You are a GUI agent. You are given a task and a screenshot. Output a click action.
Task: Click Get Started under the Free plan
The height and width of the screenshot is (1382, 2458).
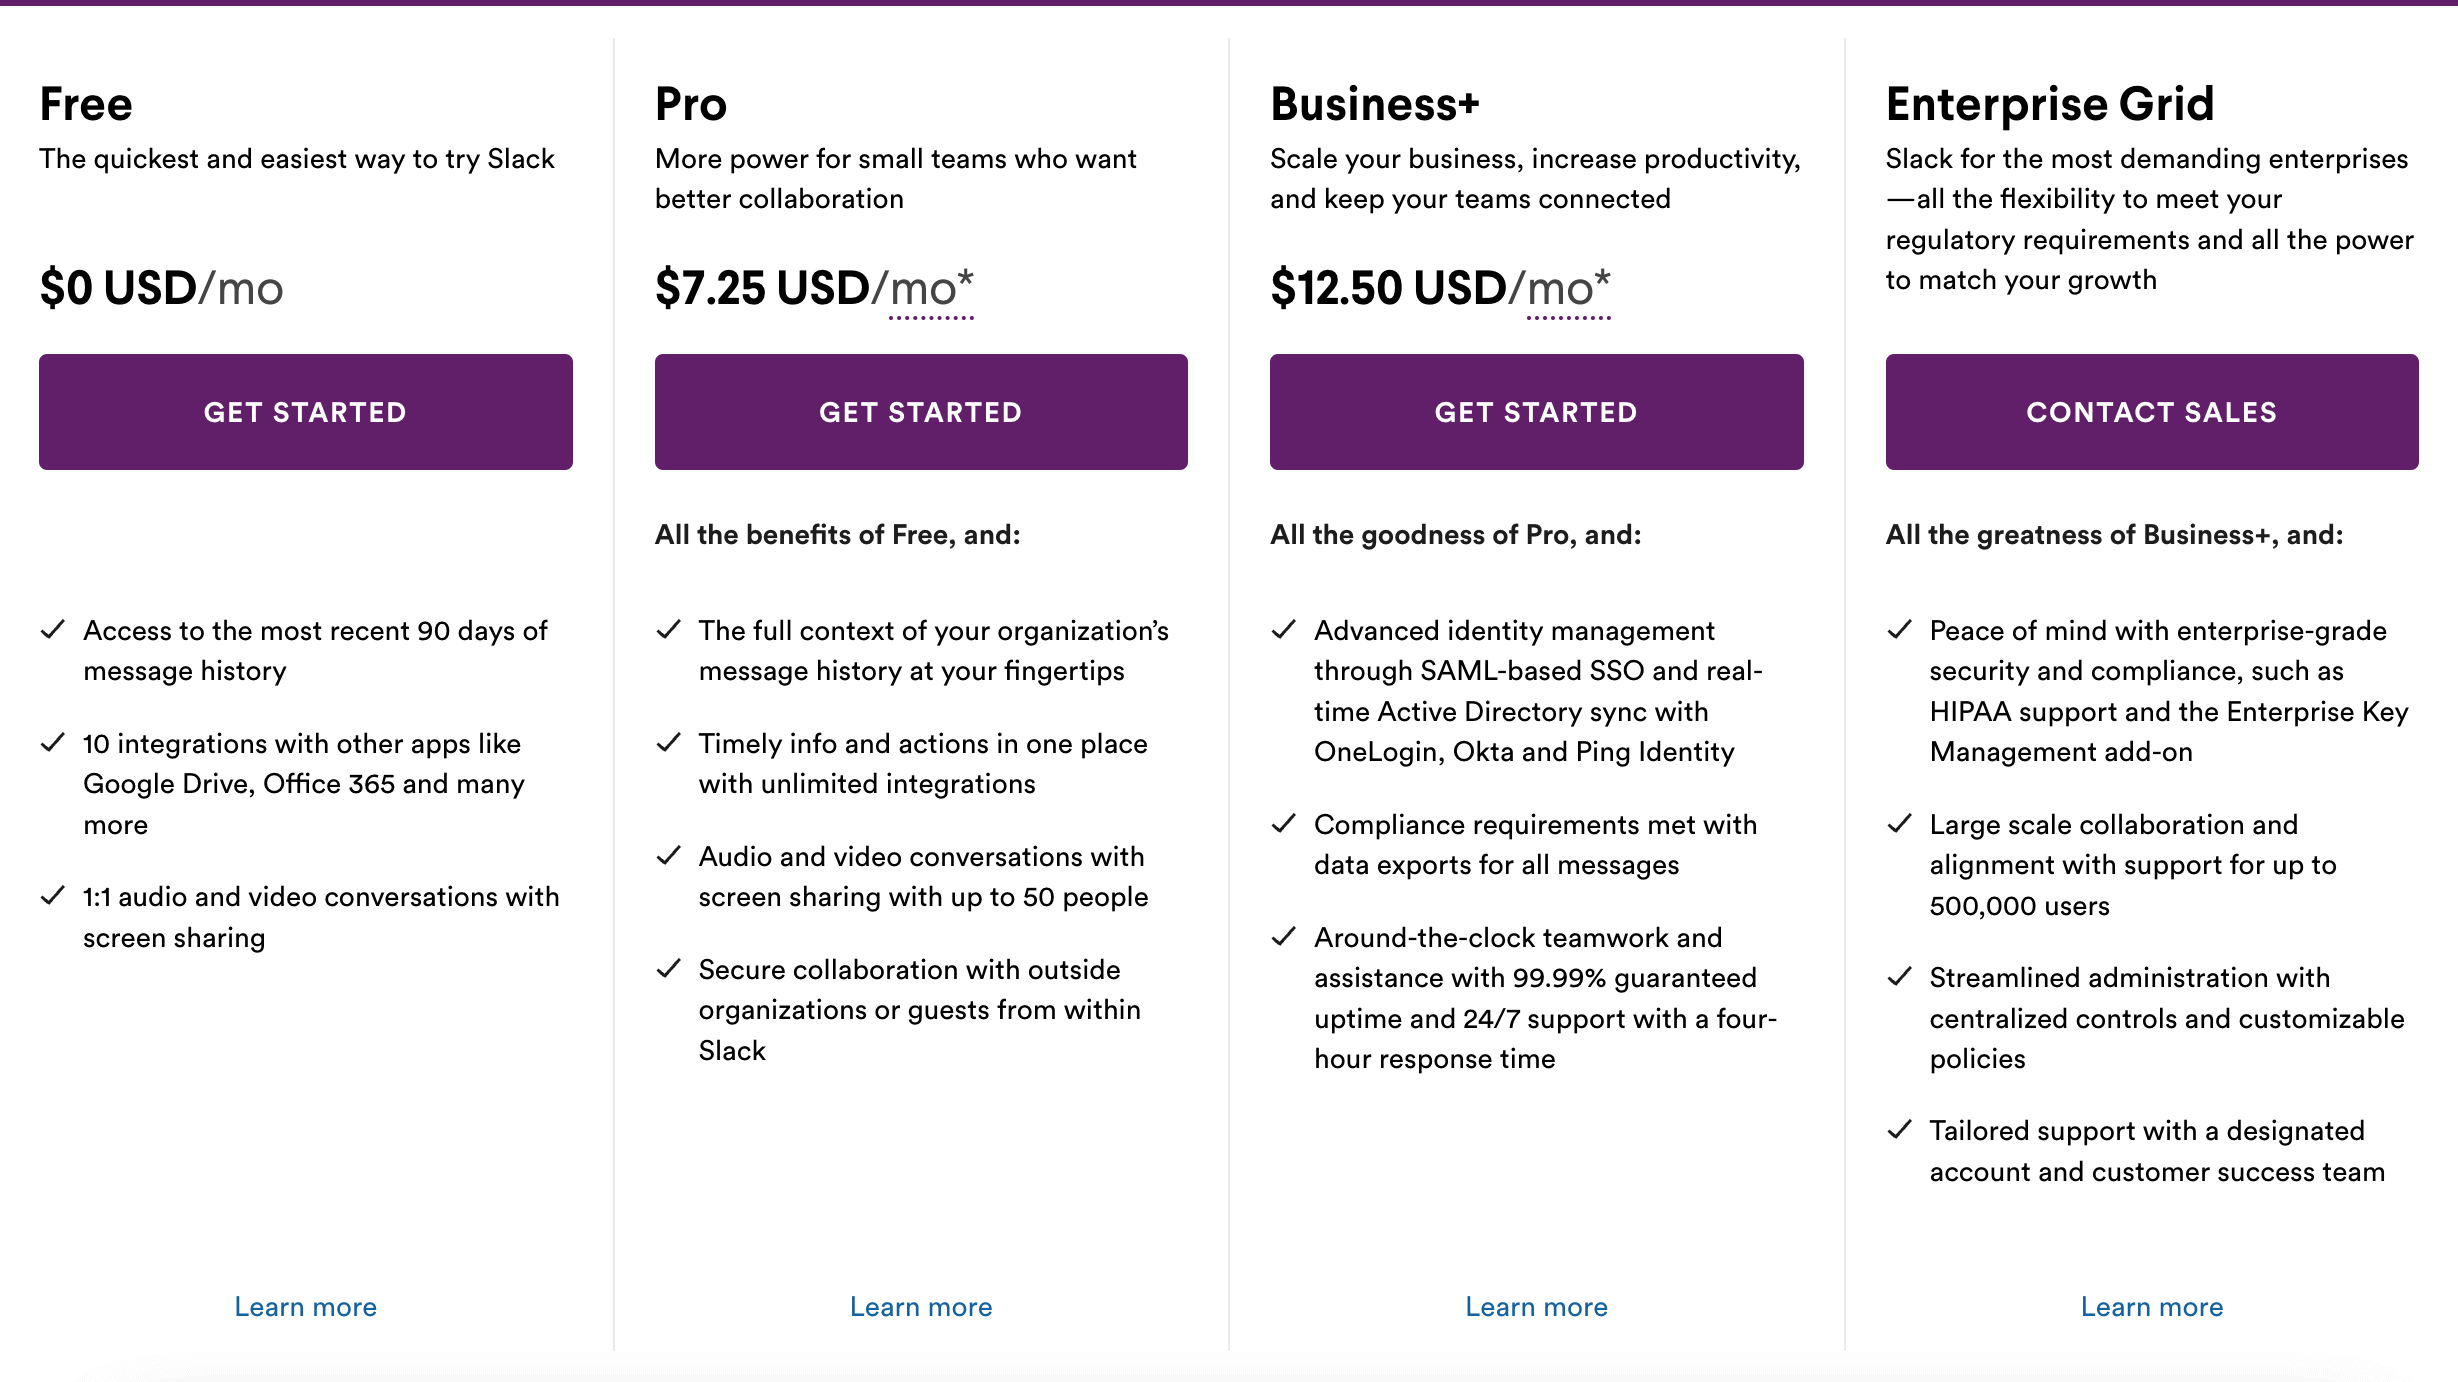click(306, 411)
